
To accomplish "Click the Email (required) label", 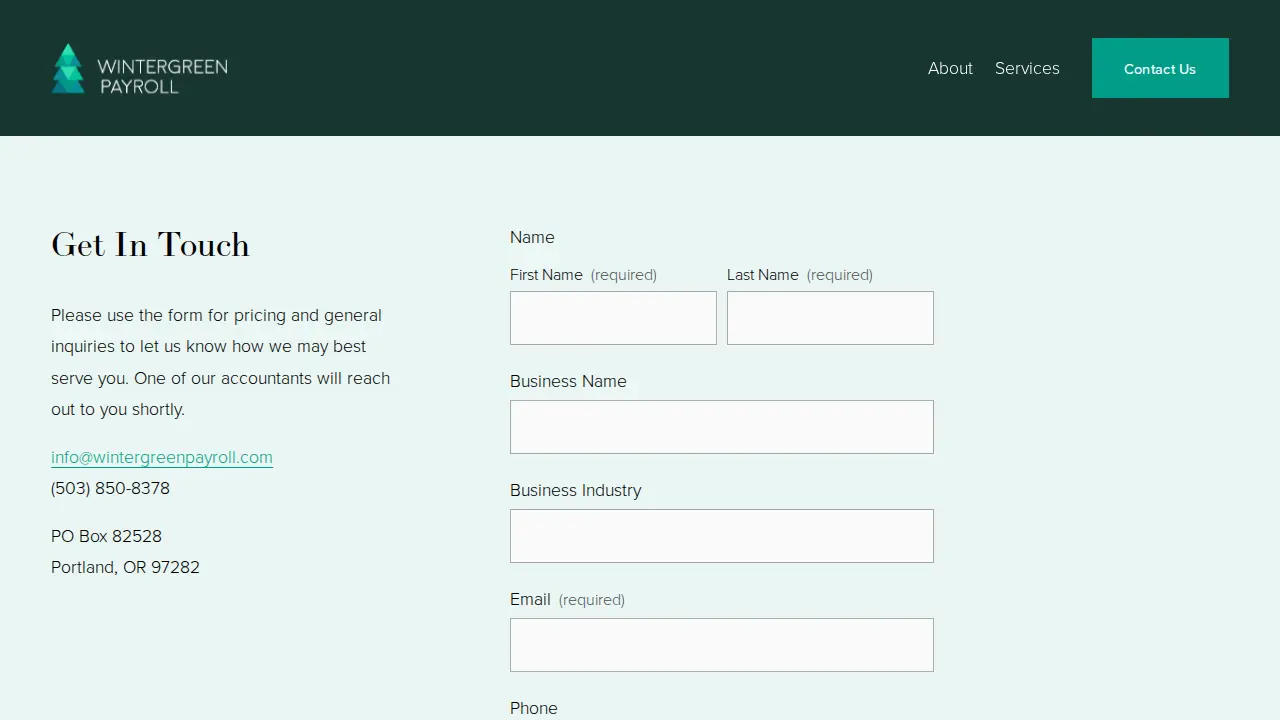I will tap(567, 599).
